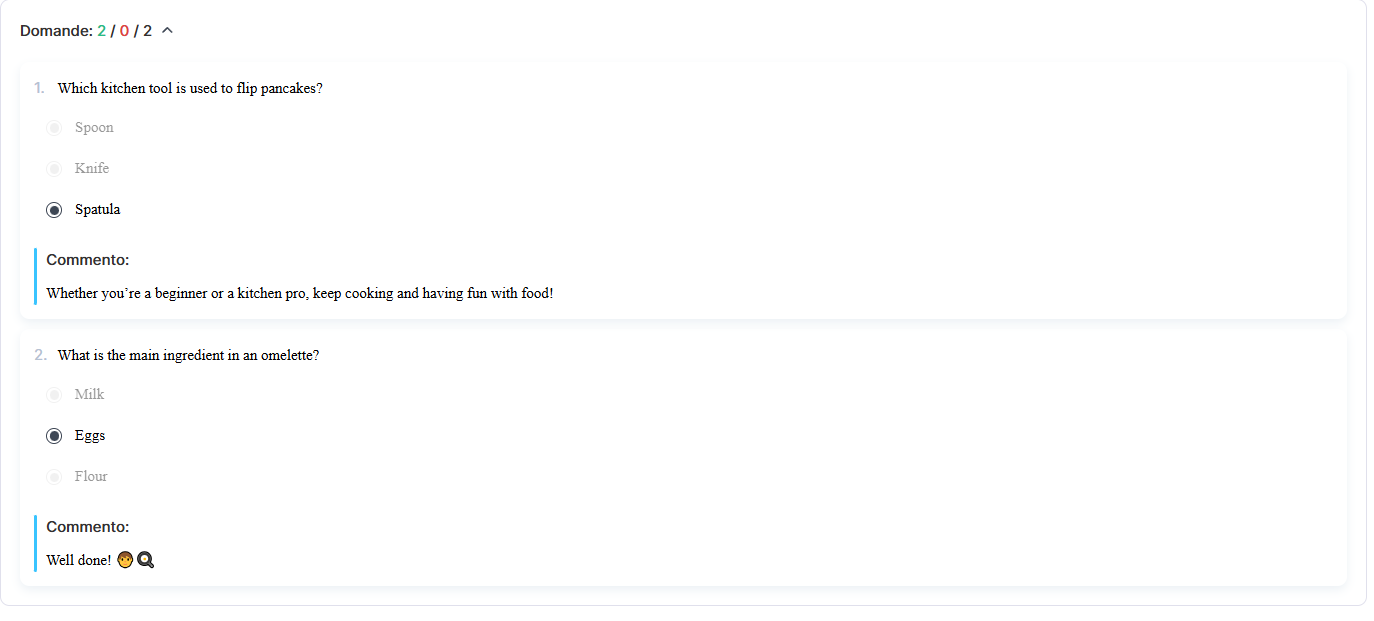Select the Knife radio button
The image size is (1374, 621).
point(54,169)
